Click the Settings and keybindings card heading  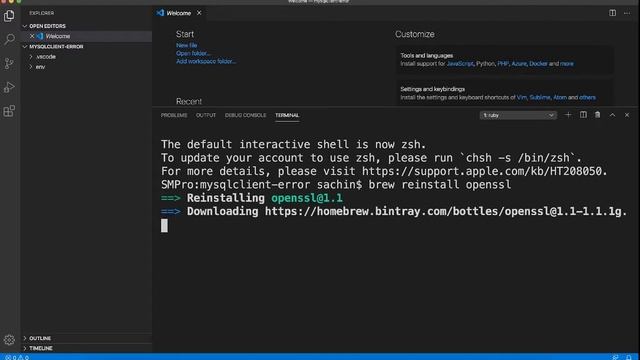432,89
